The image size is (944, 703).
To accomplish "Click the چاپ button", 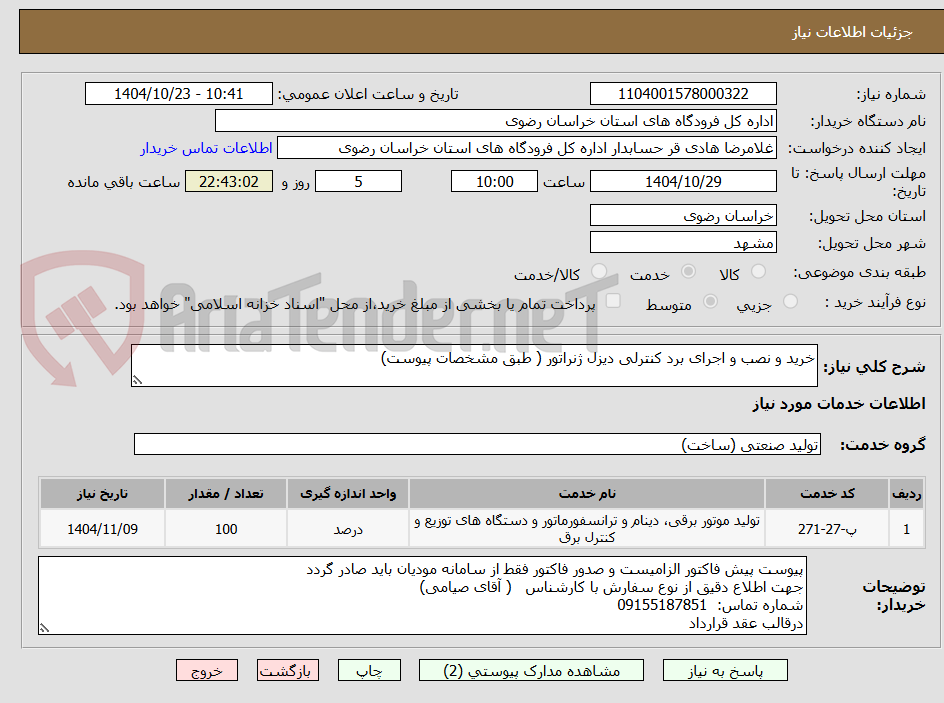I will click(x=369, y=670).
